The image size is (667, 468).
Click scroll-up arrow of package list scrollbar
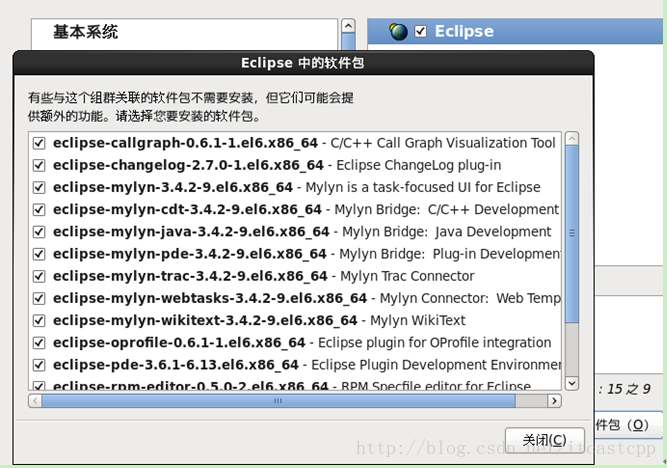tap(572, 139)
